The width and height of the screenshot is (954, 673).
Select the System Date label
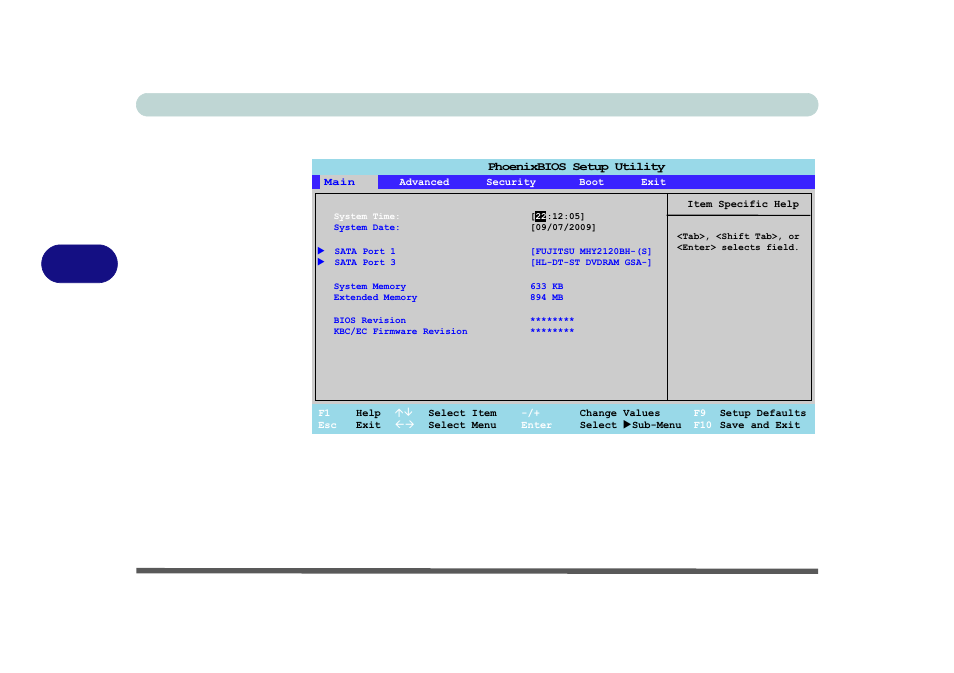coord(366,228)
